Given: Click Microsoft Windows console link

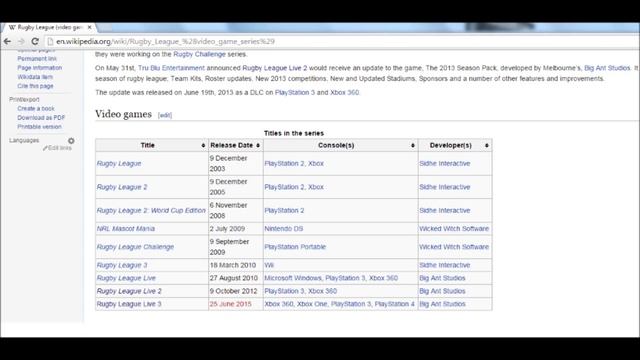Looking at the screenshot, I should [x=293, y=278].
